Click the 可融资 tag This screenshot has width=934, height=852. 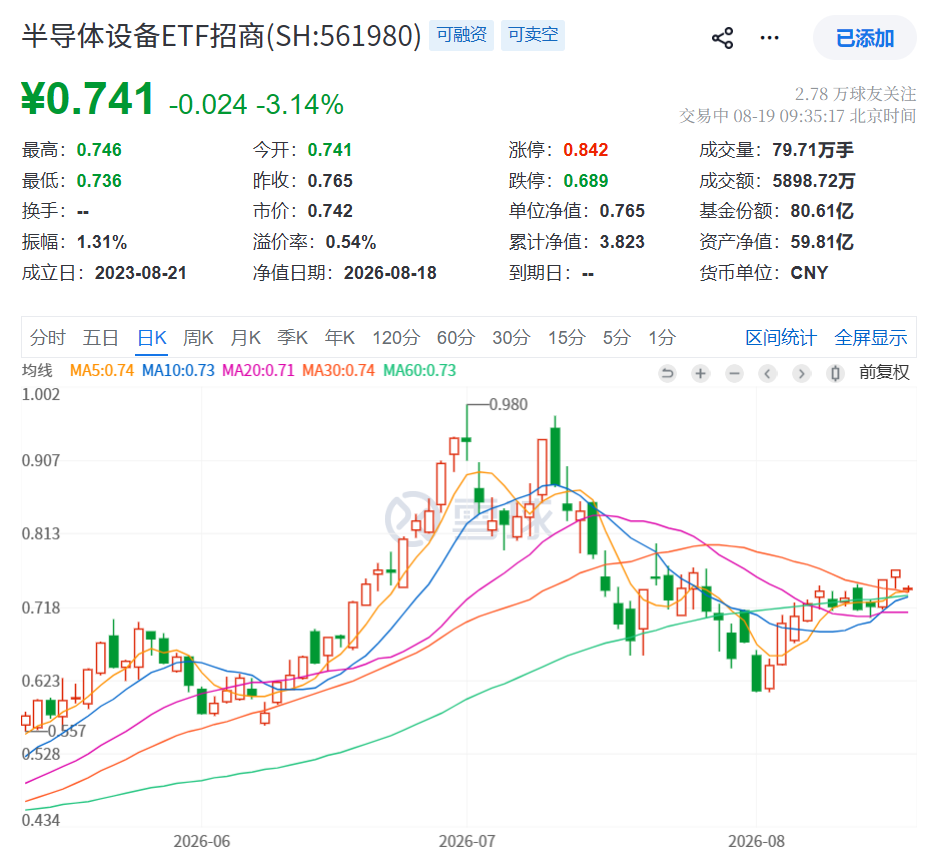(x=462, y=35)
